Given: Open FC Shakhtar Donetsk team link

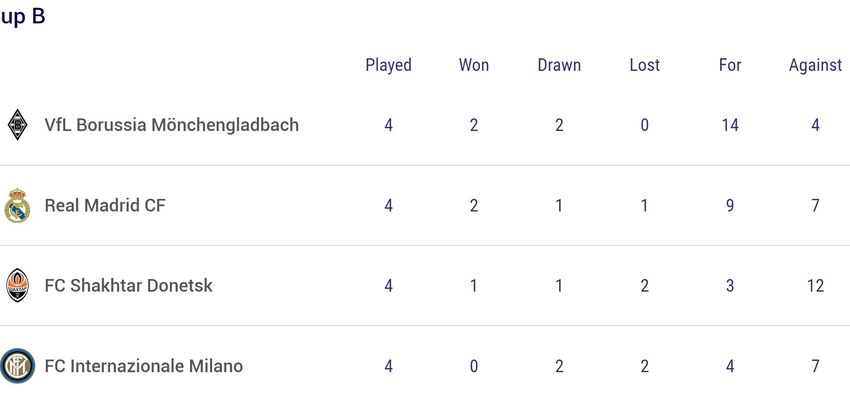Looking at the screenshot, I should tap(128, 286).
